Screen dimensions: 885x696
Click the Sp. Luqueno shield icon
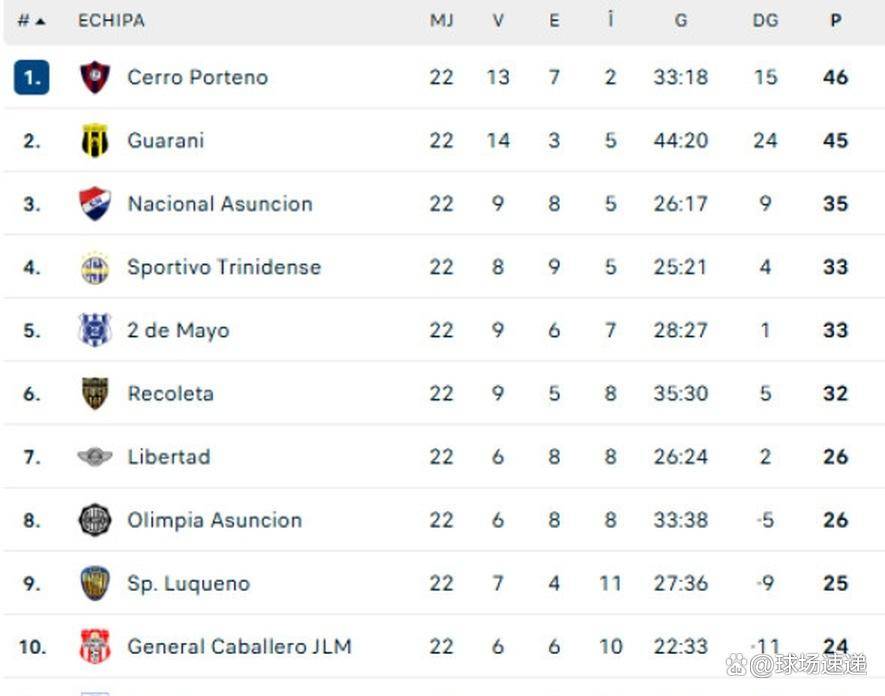click(95, 584)
